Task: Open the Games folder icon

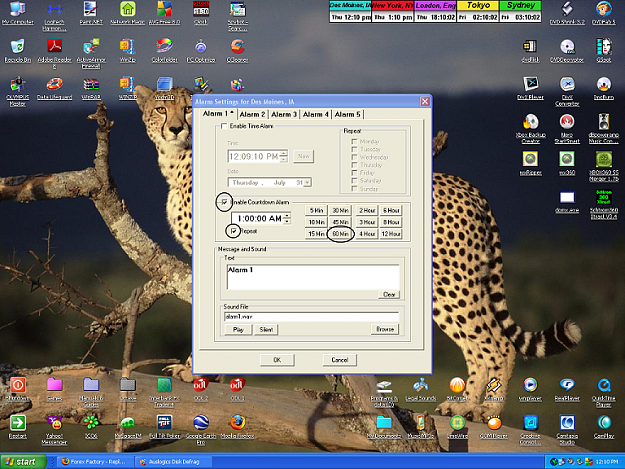Action: 55,389
